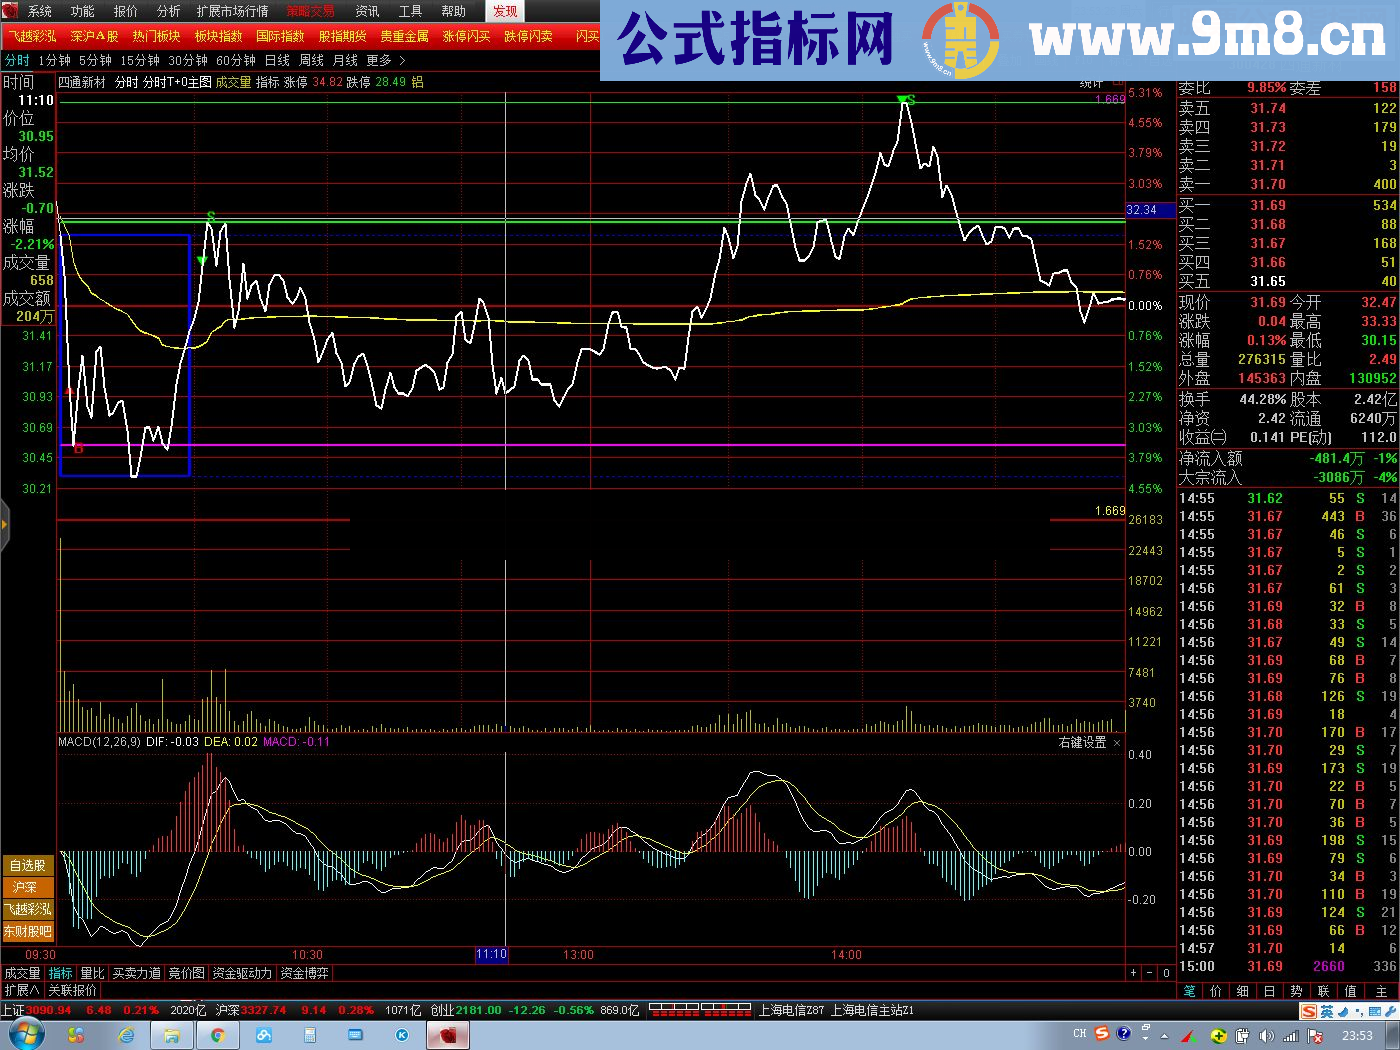The height and width of the screenshot is (1050, 1400).
Task: Open the blue cloud app on the taskbar
Action: pos(264,1035)
